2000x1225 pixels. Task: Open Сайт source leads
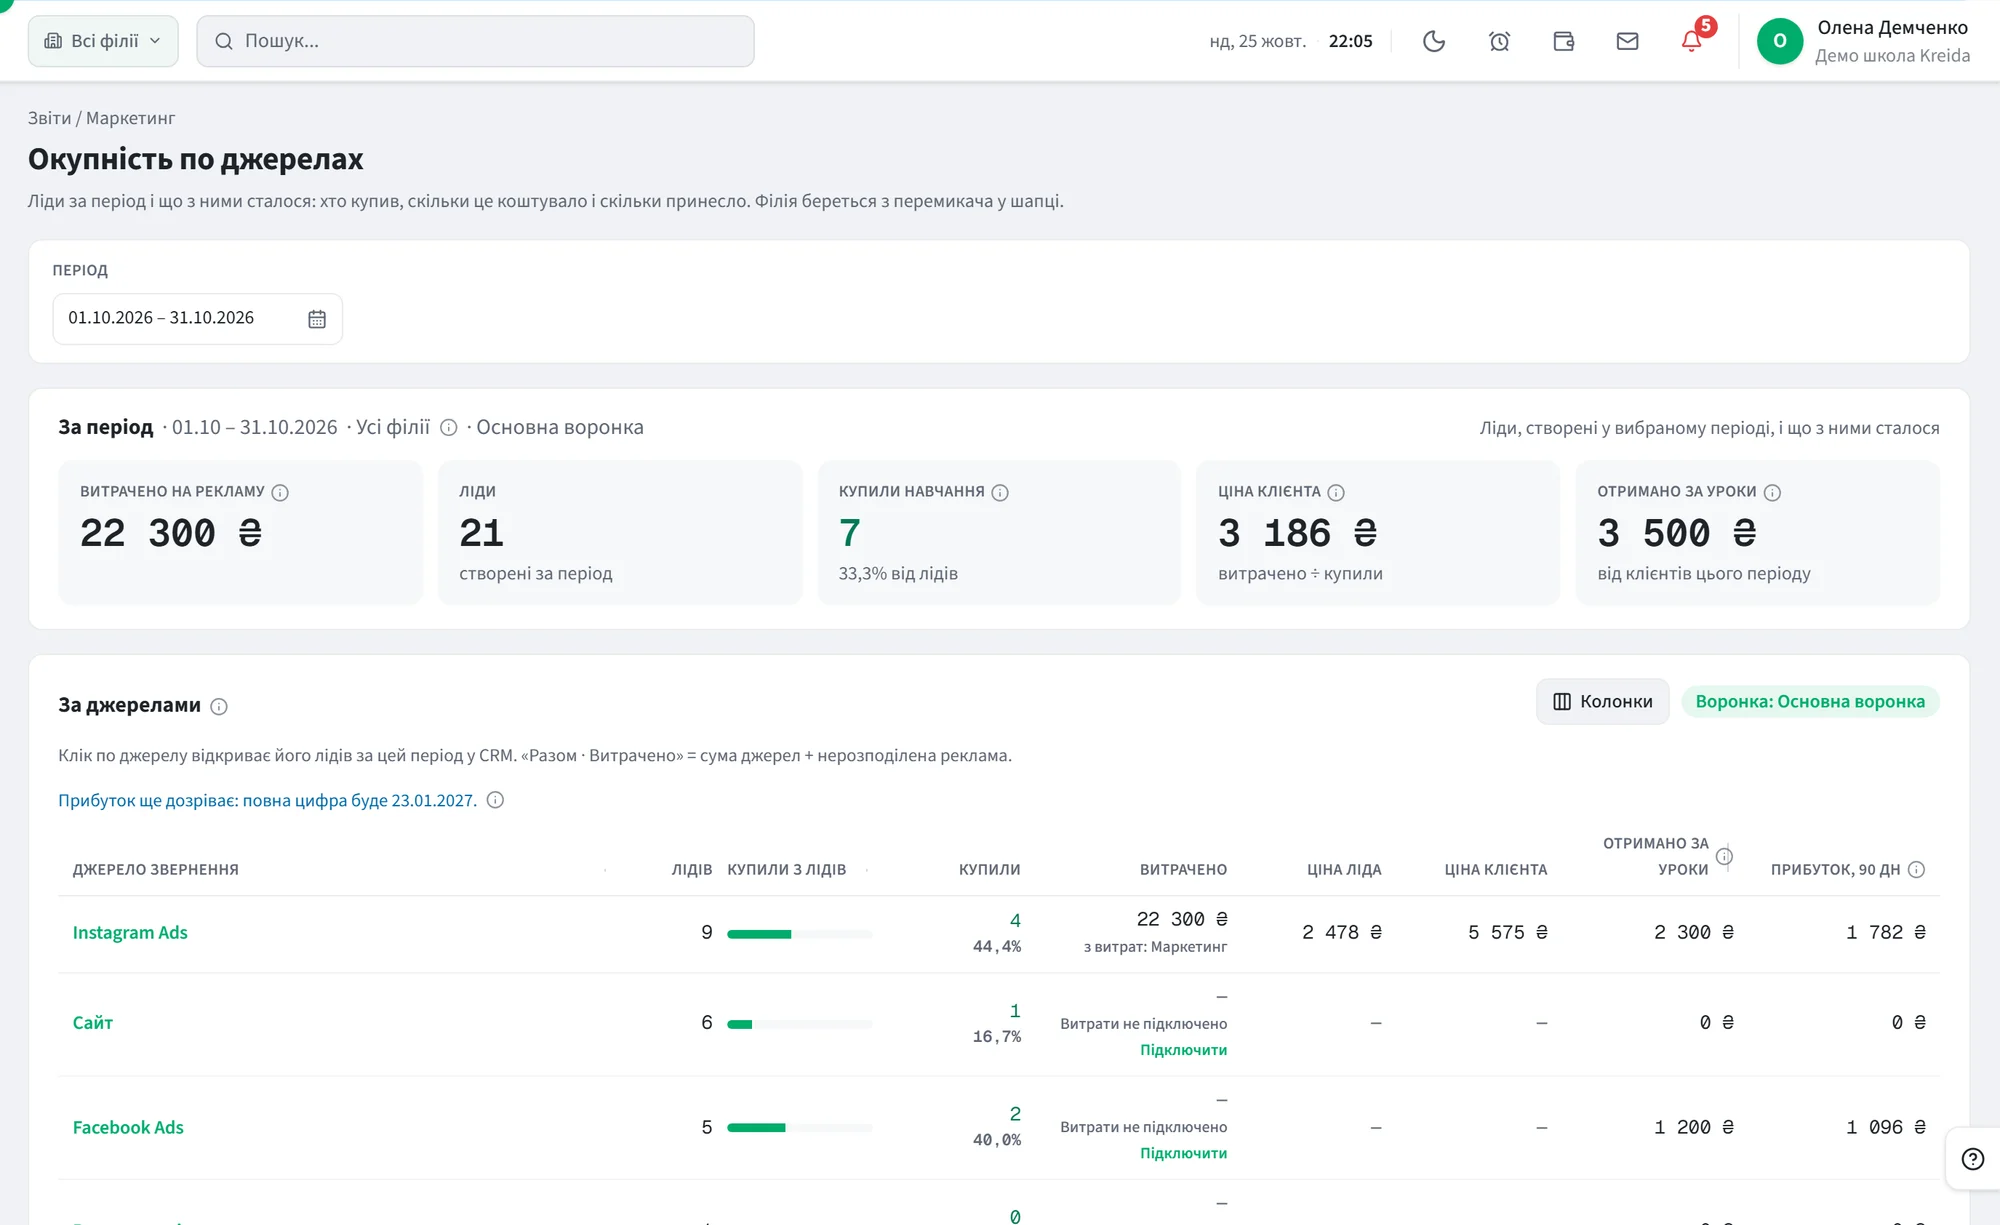[x=93, y=1022]
